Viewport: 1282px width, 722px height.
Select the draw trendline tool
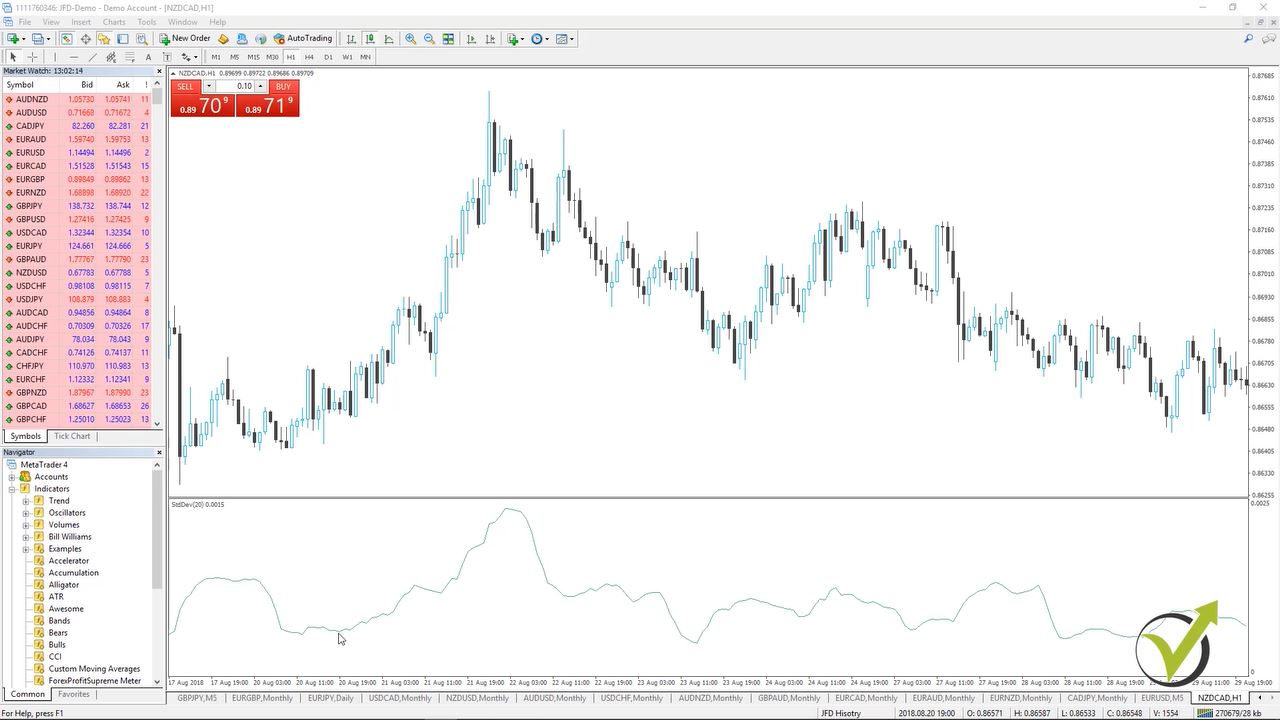click(x=92, y=57)
